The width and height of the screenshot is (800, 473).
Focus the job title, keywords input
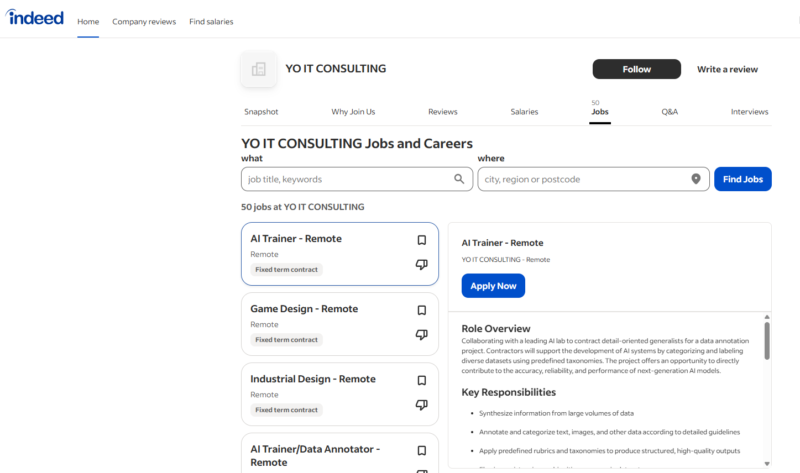pos(346,179)
